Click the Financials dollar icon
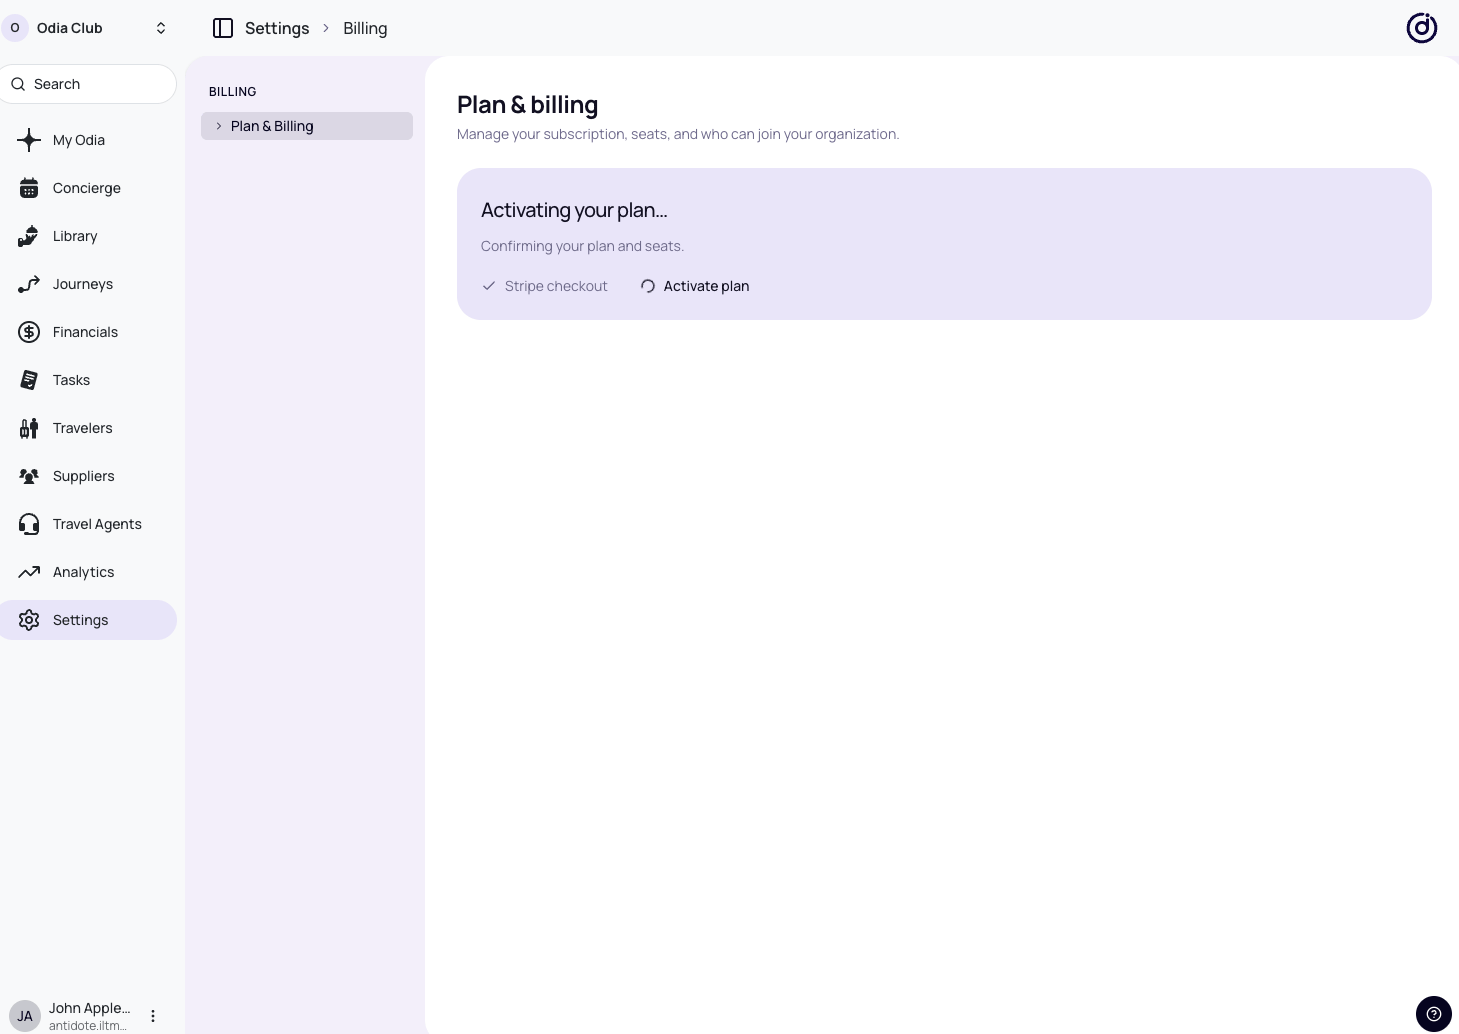The height and width of the screenshot is (1034, 1459). [x=29, y=332]
